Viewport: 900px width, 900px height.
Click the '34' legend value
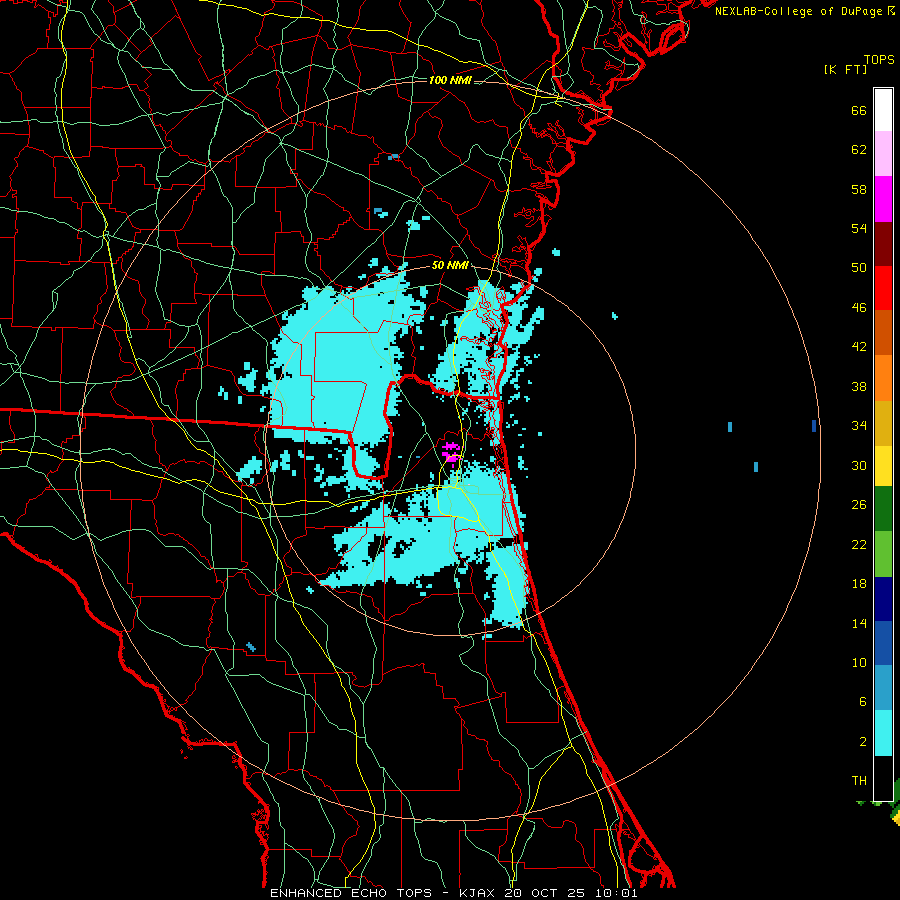[x=859, y=425]
